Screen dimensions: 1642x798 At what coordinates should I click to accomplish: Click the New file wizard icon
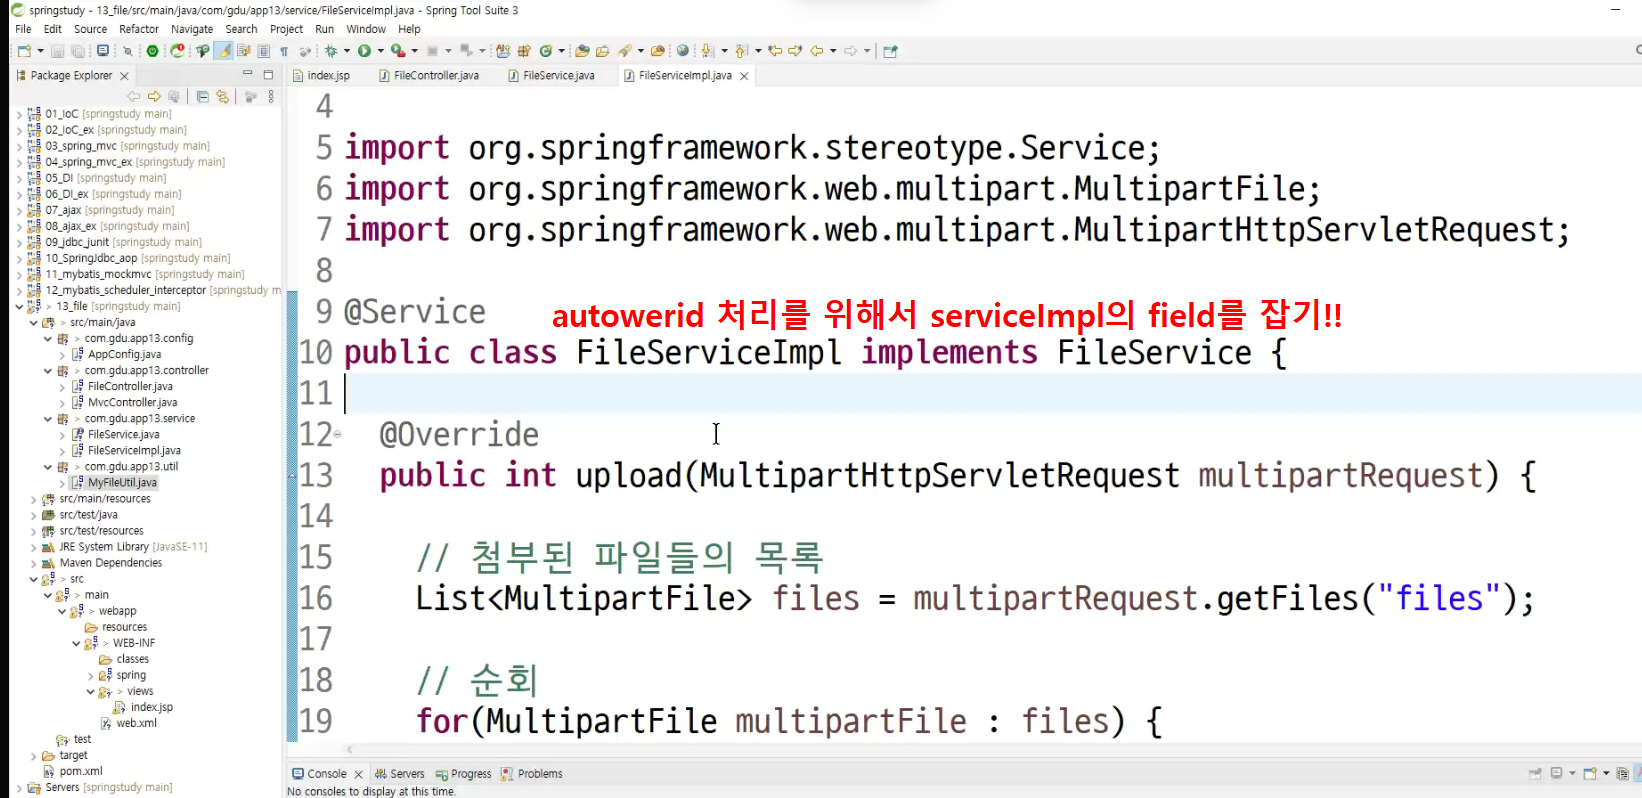click(x=24, y=51)
